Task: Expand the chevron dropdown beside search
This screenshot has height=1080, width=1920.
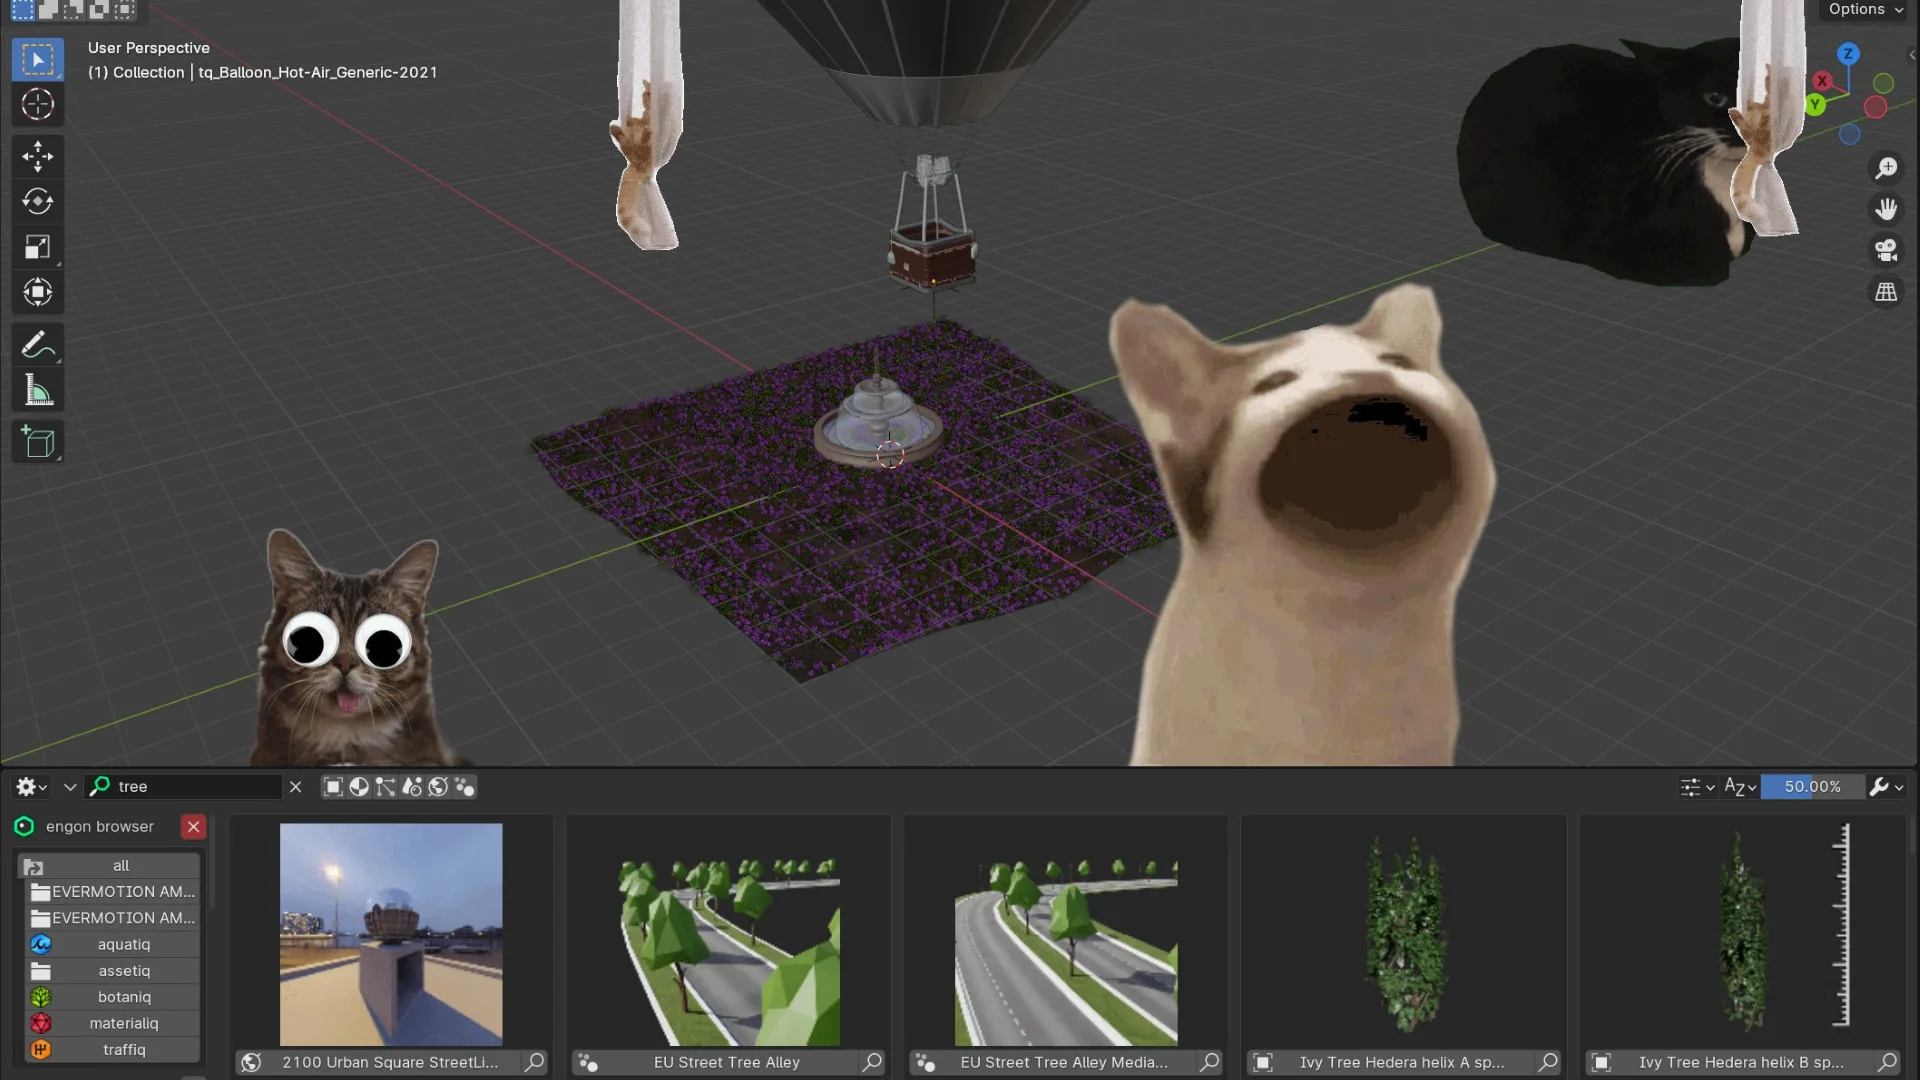Action: coord(70,787)
